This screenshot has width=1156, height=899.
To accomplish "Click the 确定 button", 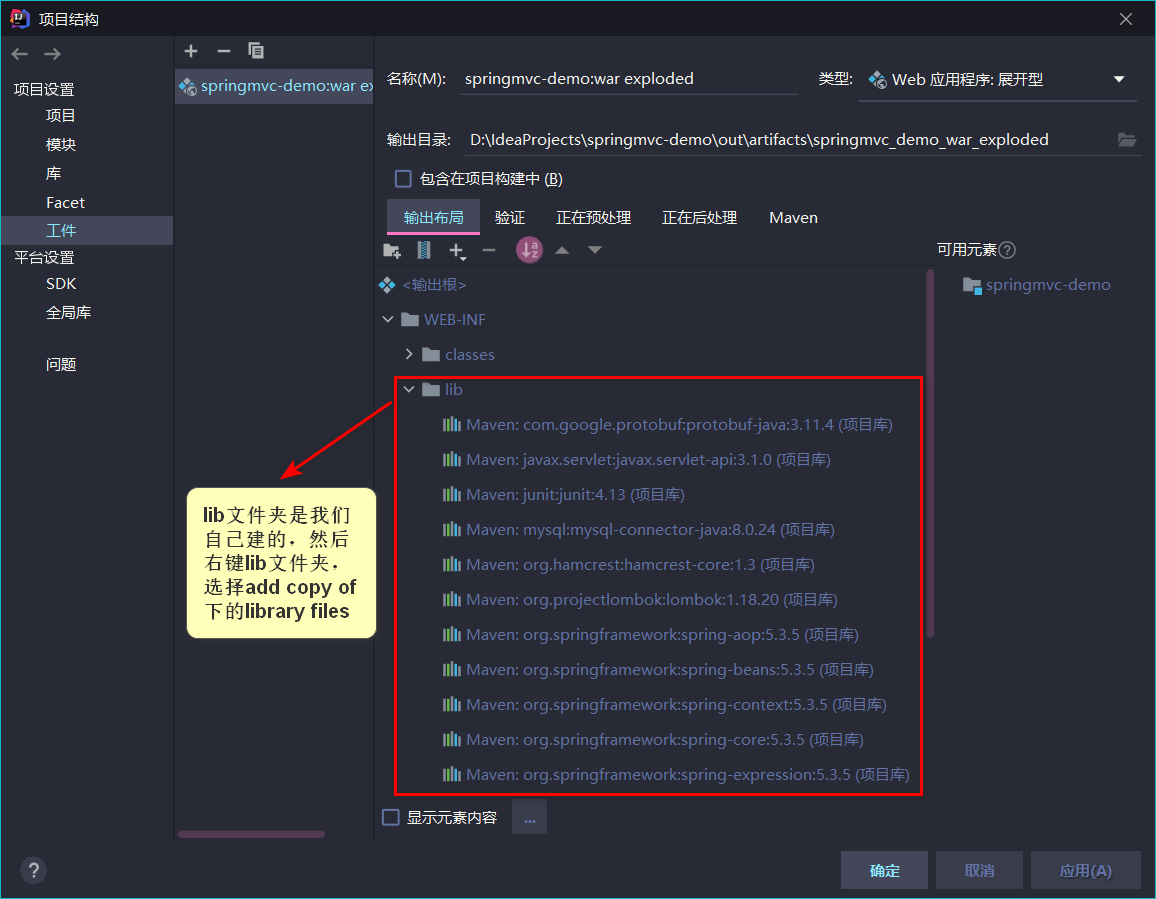I will (885, 870).
